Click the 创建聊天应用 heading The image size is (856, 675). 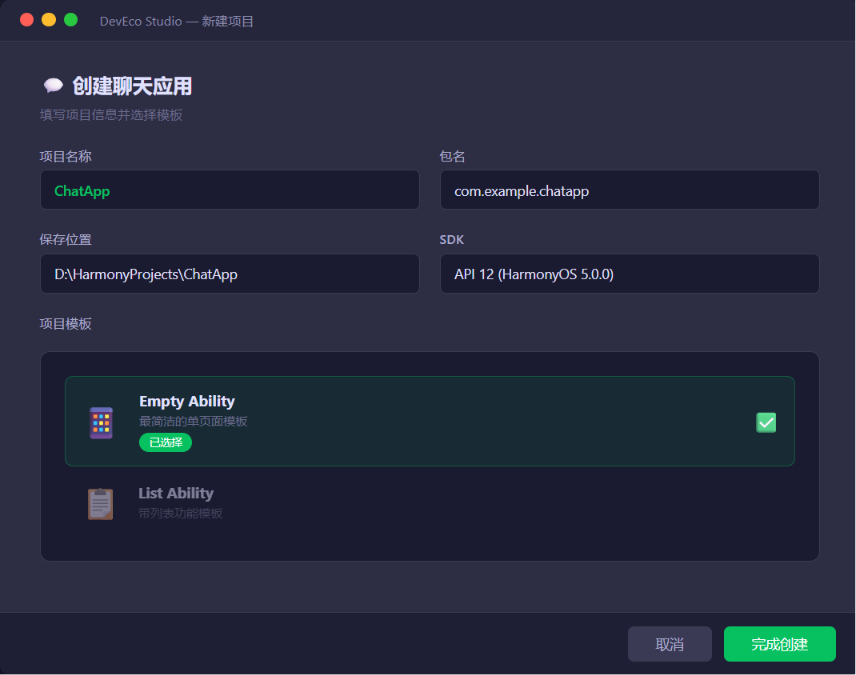tap(132, 86)
